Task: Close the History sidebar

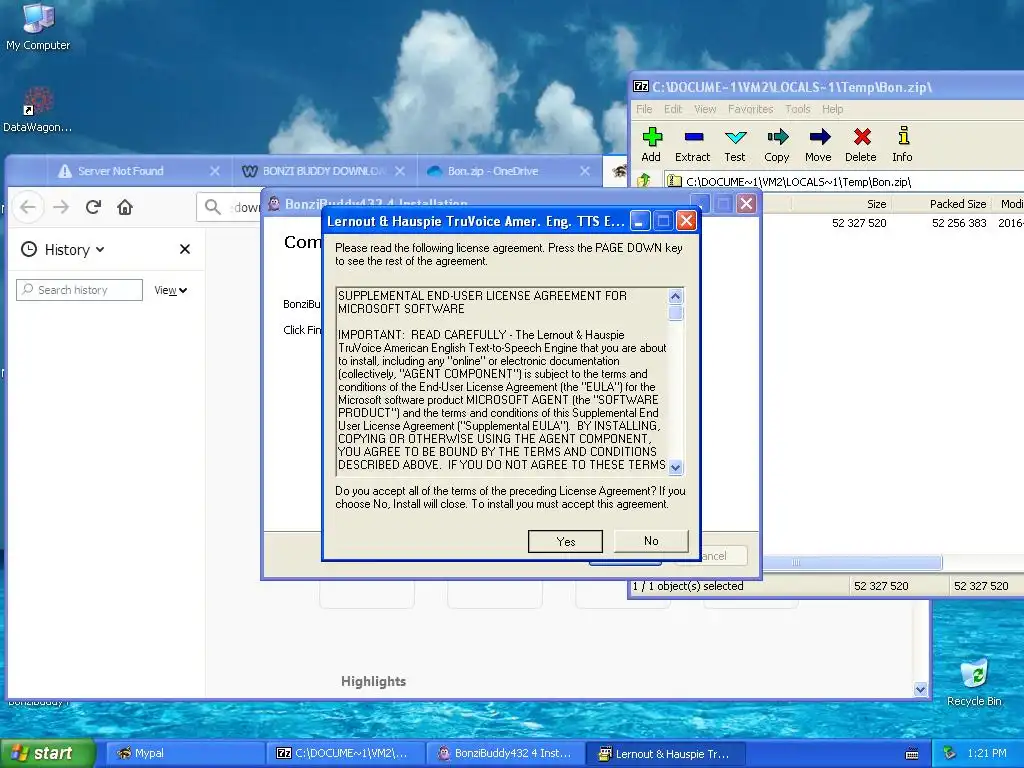Action: point(185,249)
